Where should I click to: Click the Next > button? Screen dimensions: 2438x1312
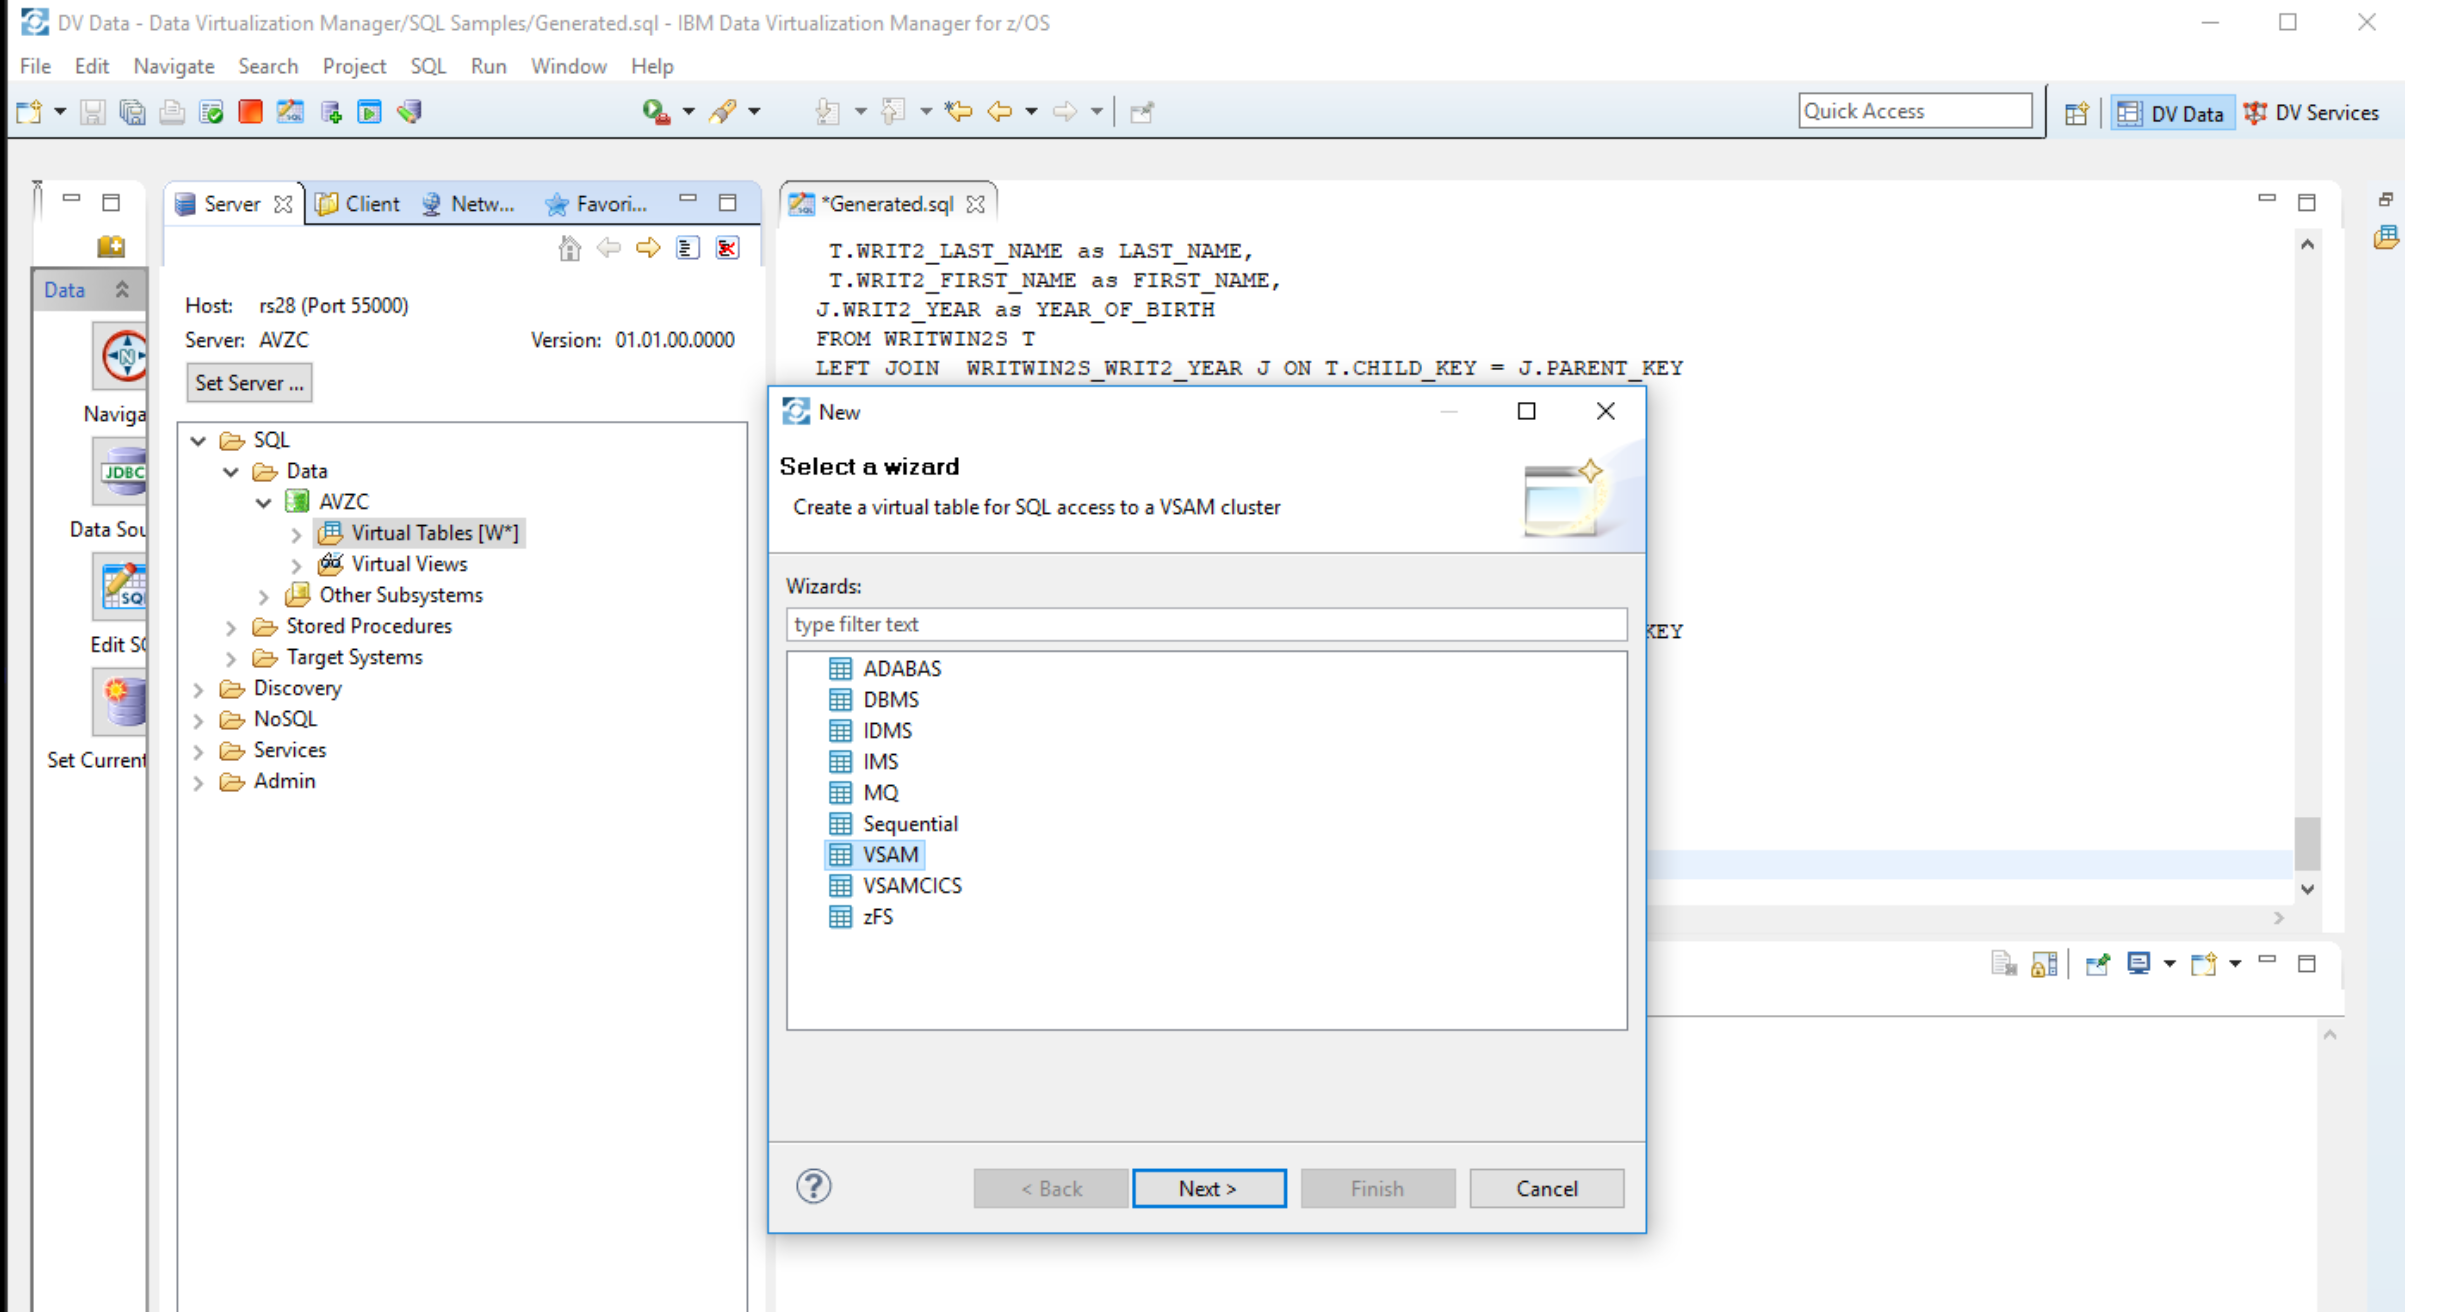click(x=1208, y=1188)
